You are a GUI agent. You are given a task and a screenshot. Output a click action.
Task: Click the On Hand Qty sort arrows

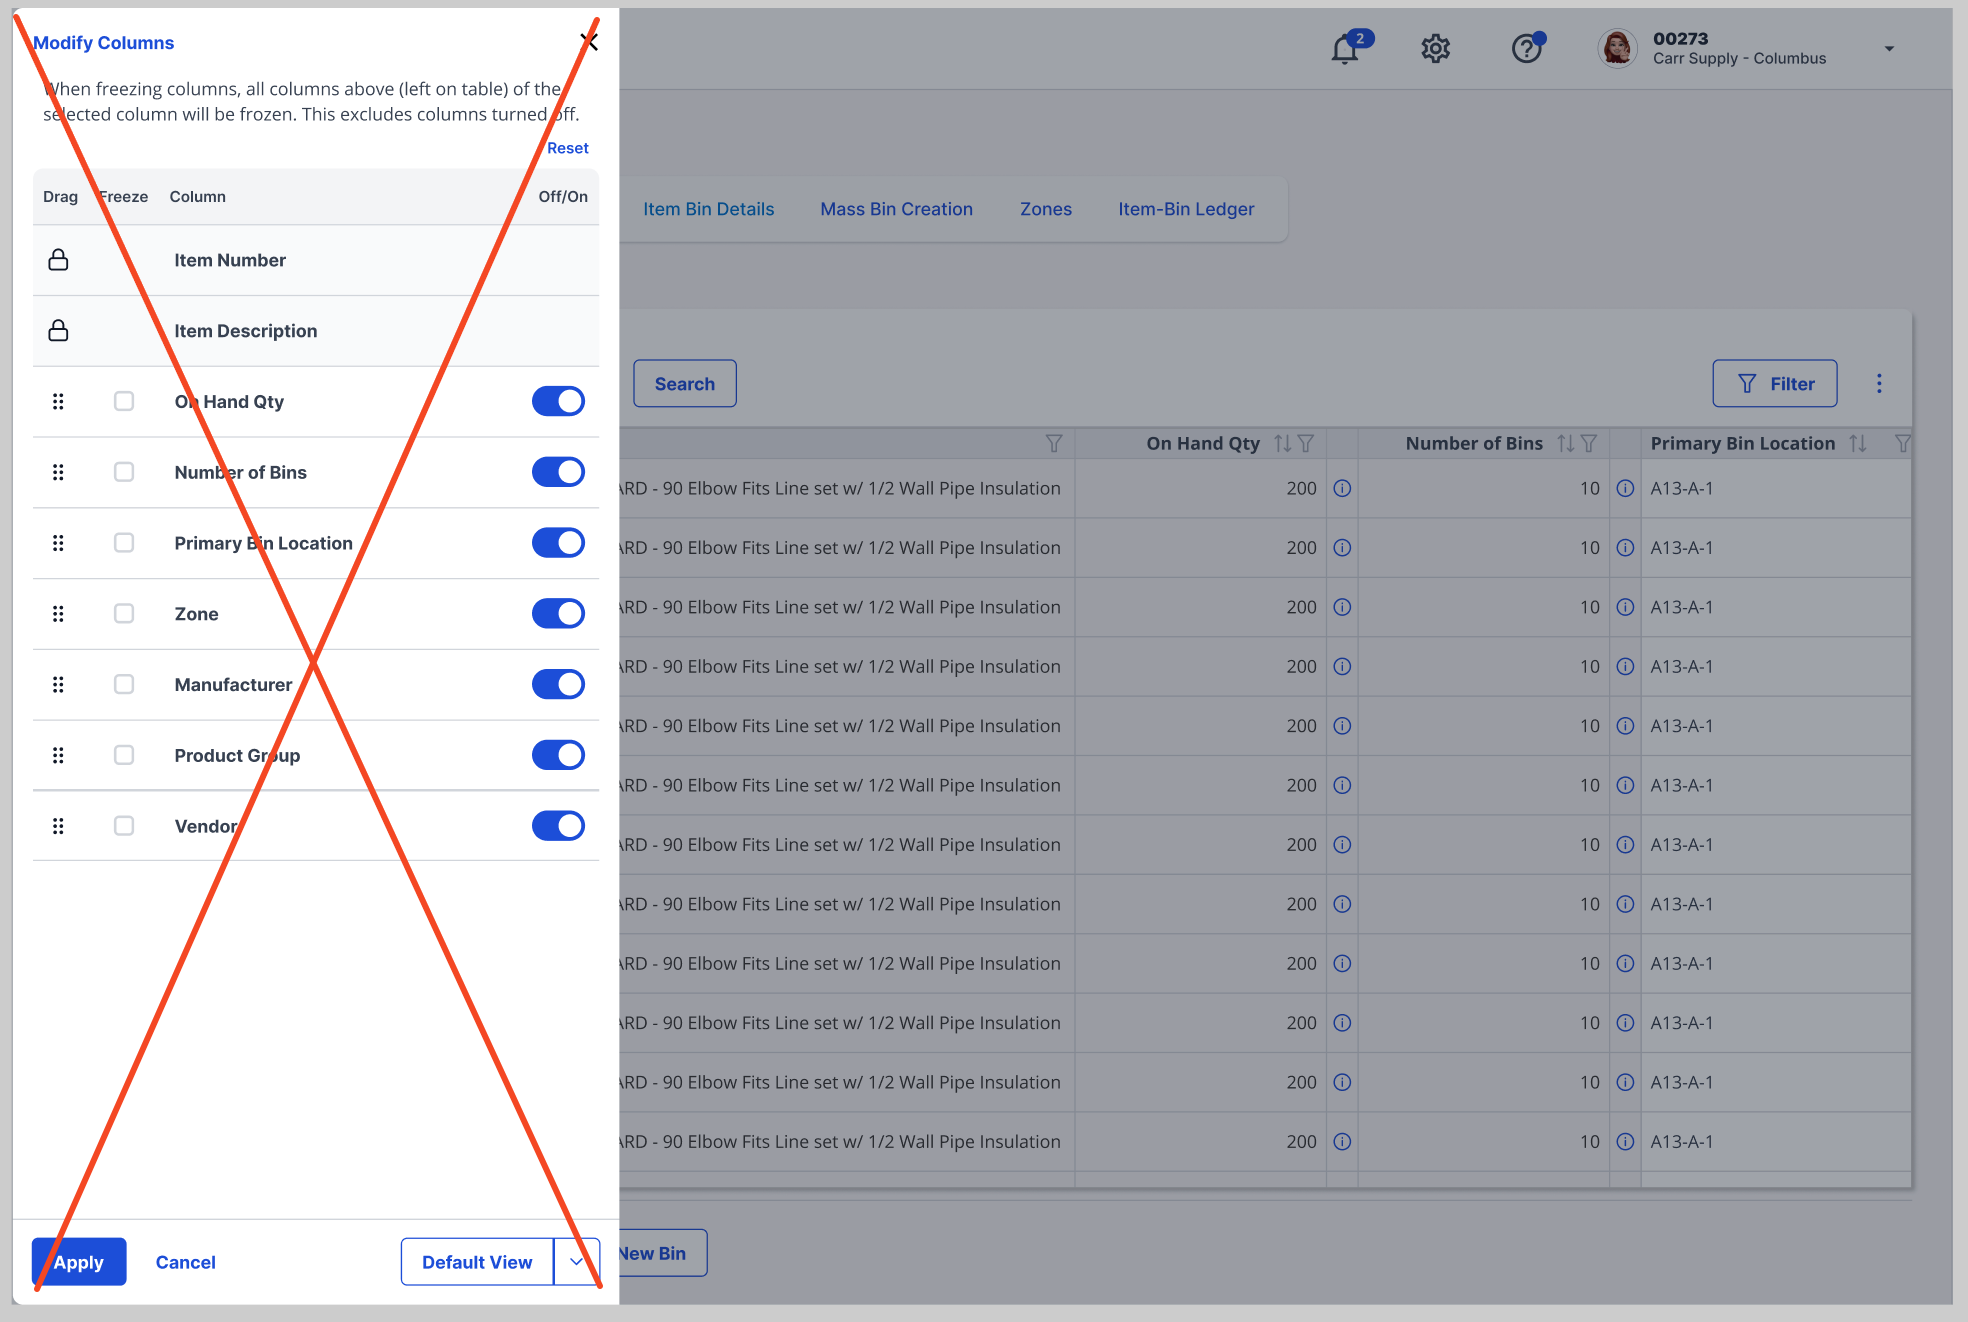pyautogui.click(x=1282, y=444)
